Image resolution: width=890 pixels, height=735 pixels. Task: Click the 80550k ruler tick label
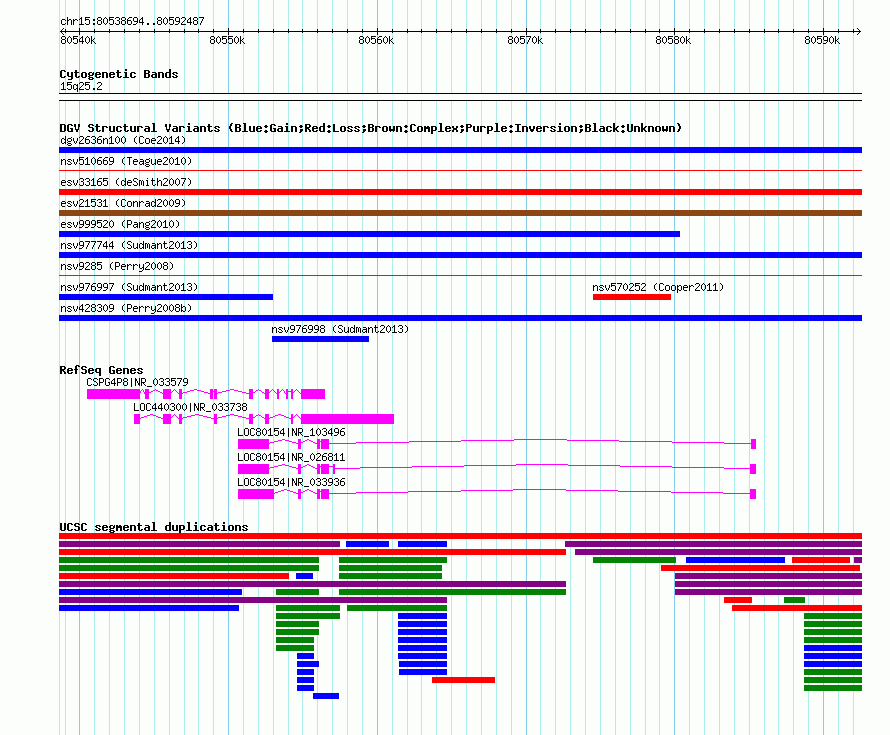[x=227, y=40]
